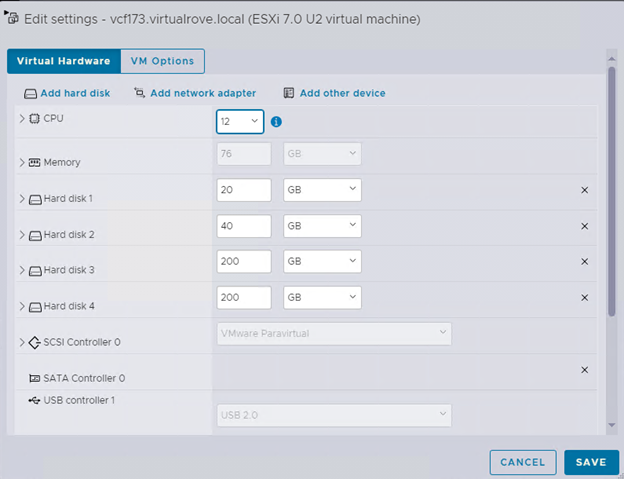Click the Memory module icon
624x479 pixels.
click(35, 162)
